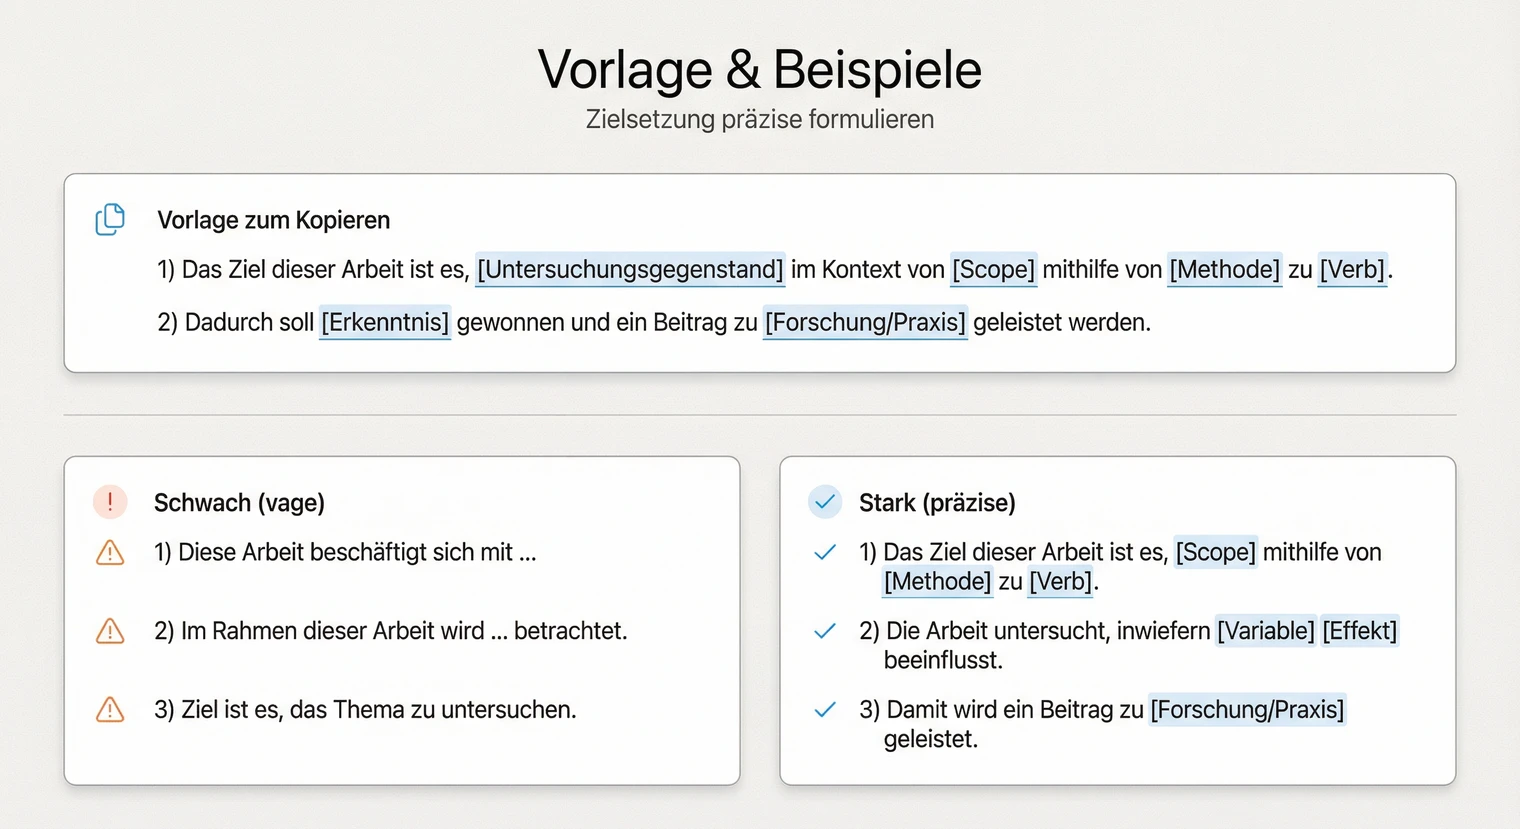The width and height of the screenshot is (1520, 829).
Task: Select the [Methode] placeholder in the Stark card
Action: tap(938, 581)
